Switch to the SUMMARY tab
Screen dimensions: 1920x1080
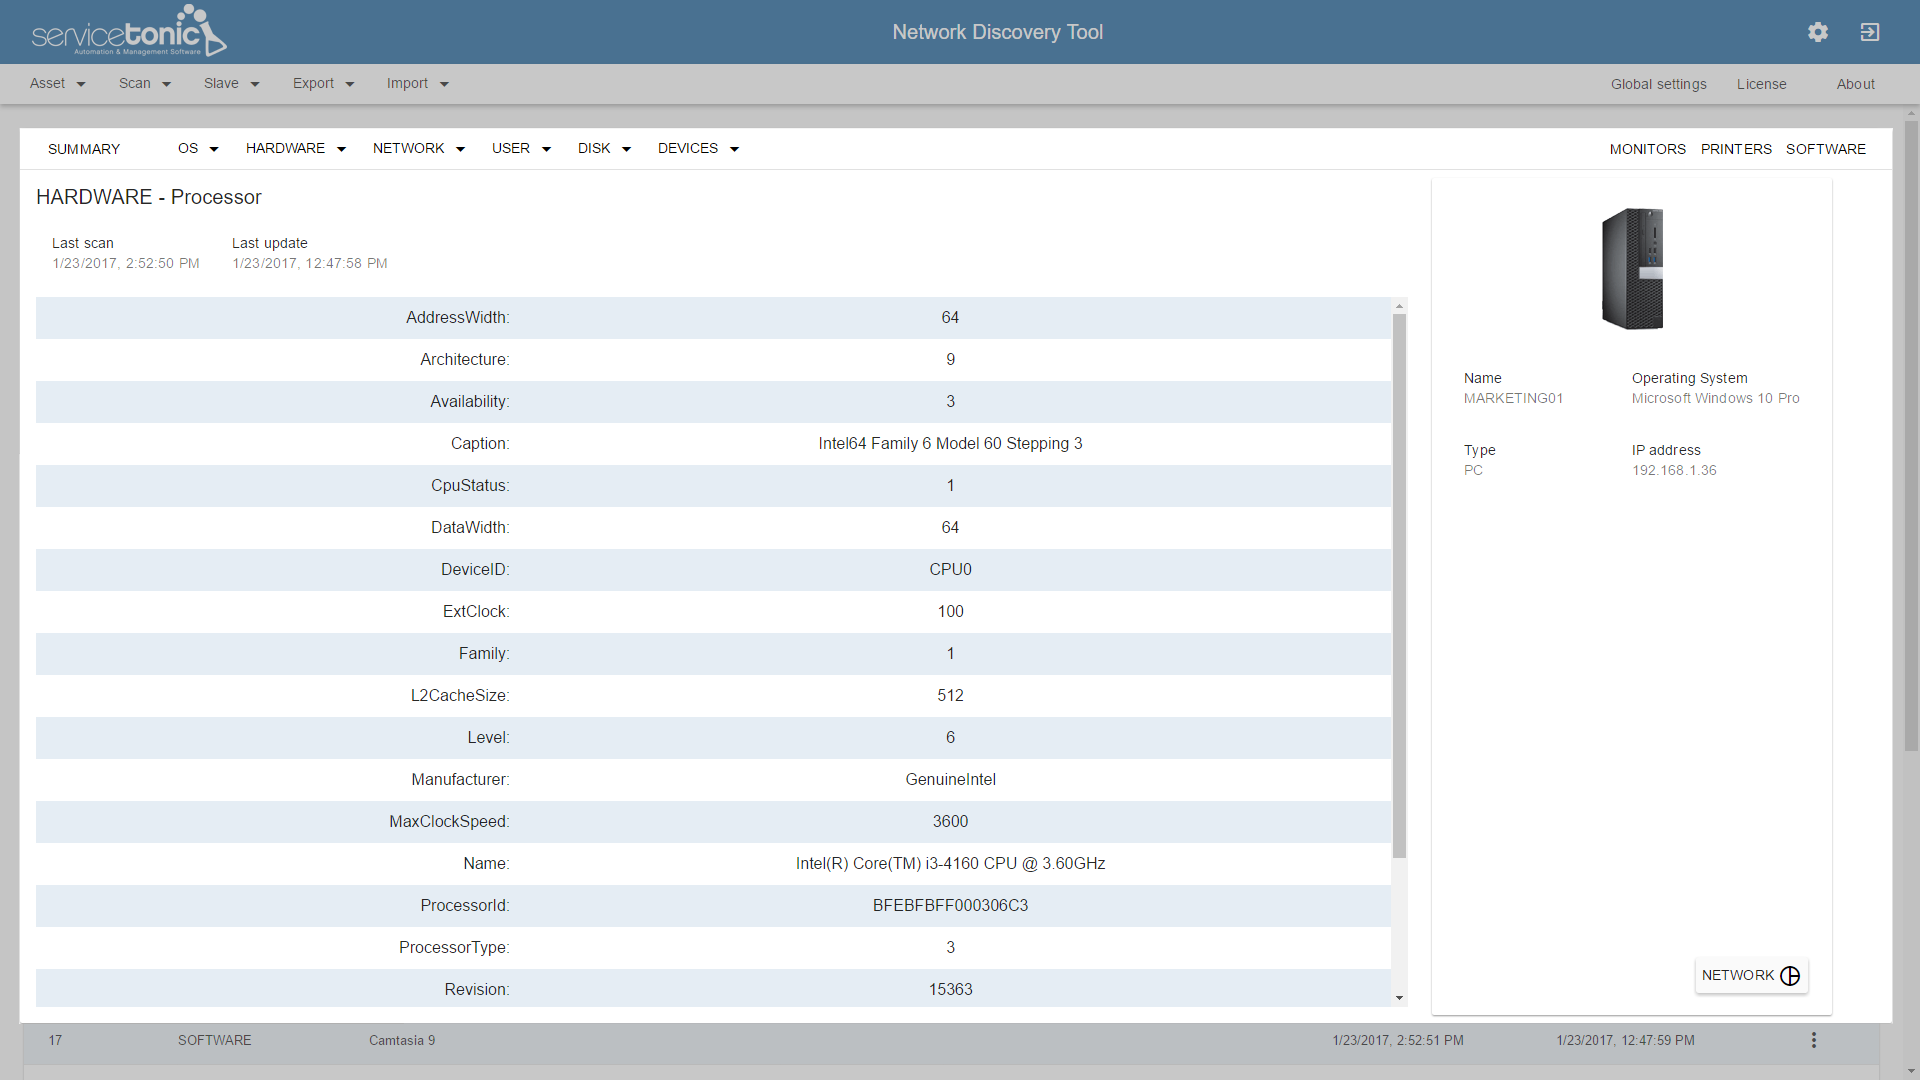pyautogui.click(x=84, y=149)
